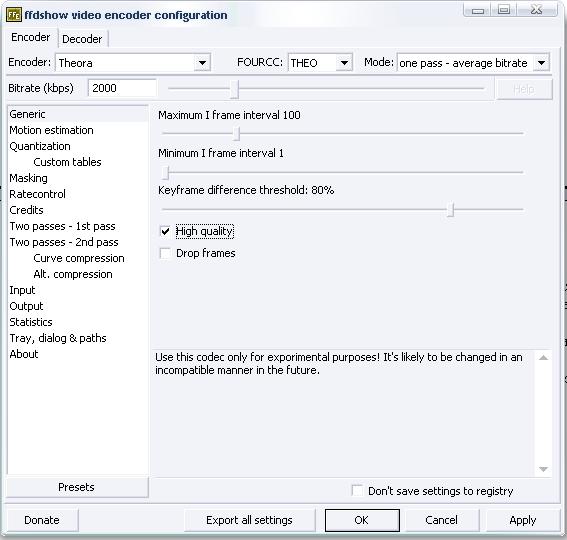Select Output in the settings list

click(x=26, y=306)
